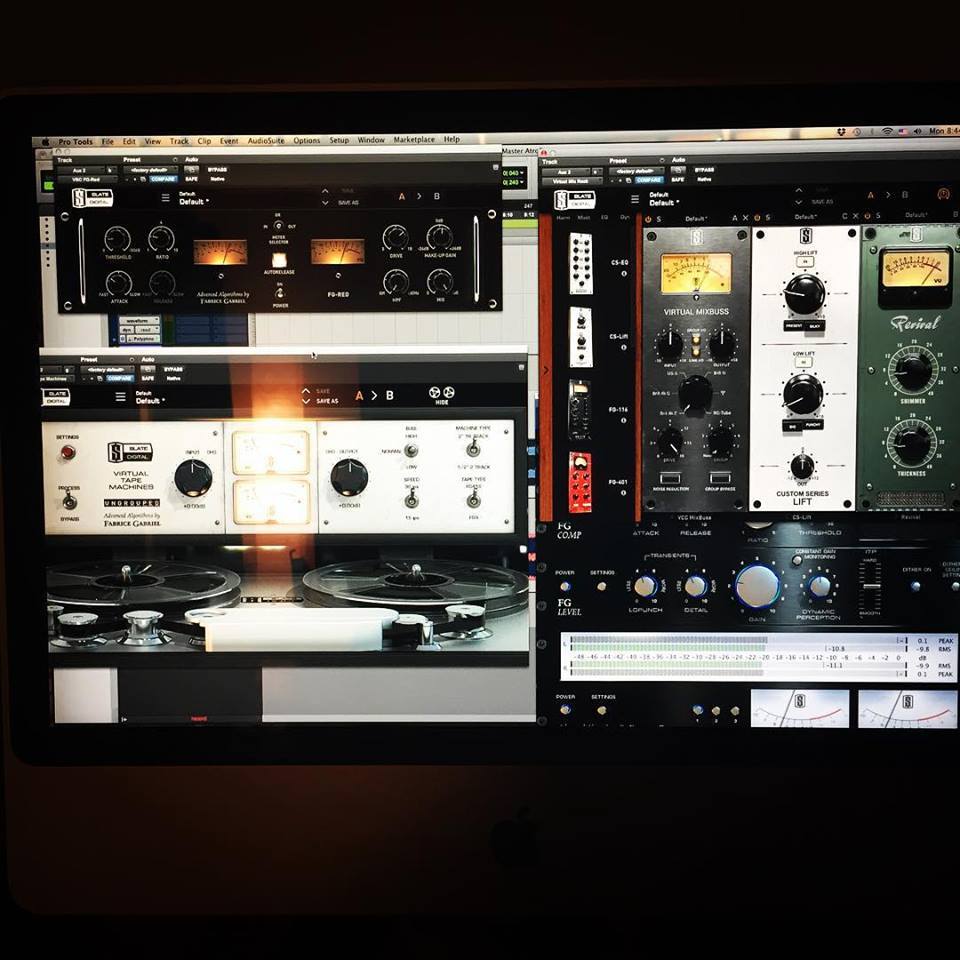
Task: Flip the Machine Type switch on Tape Machines
Action: click(x=473, y=450)
